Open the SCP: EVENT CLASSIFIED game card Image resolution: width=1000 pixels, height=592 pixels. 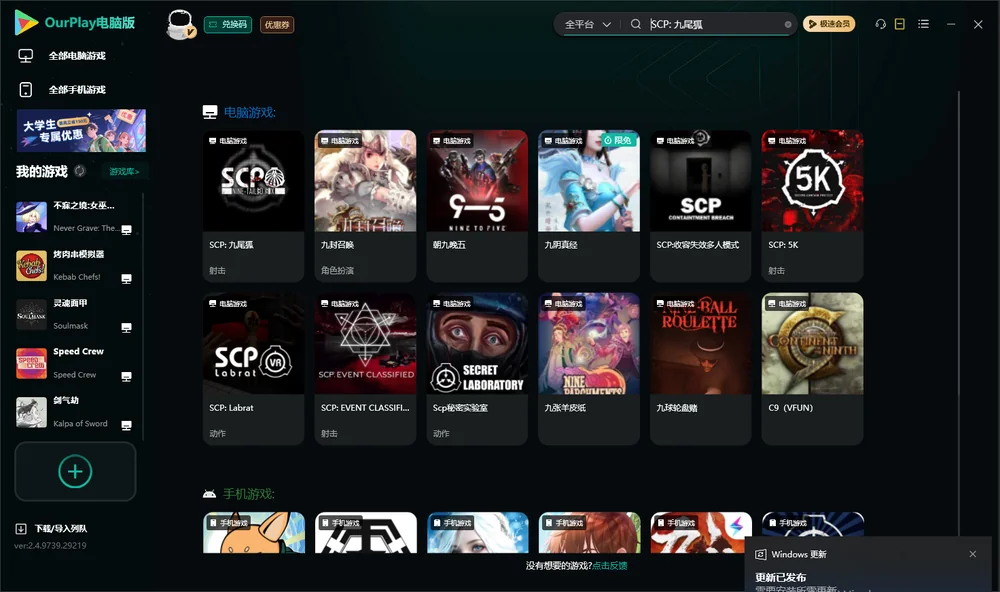pos(365,369)
